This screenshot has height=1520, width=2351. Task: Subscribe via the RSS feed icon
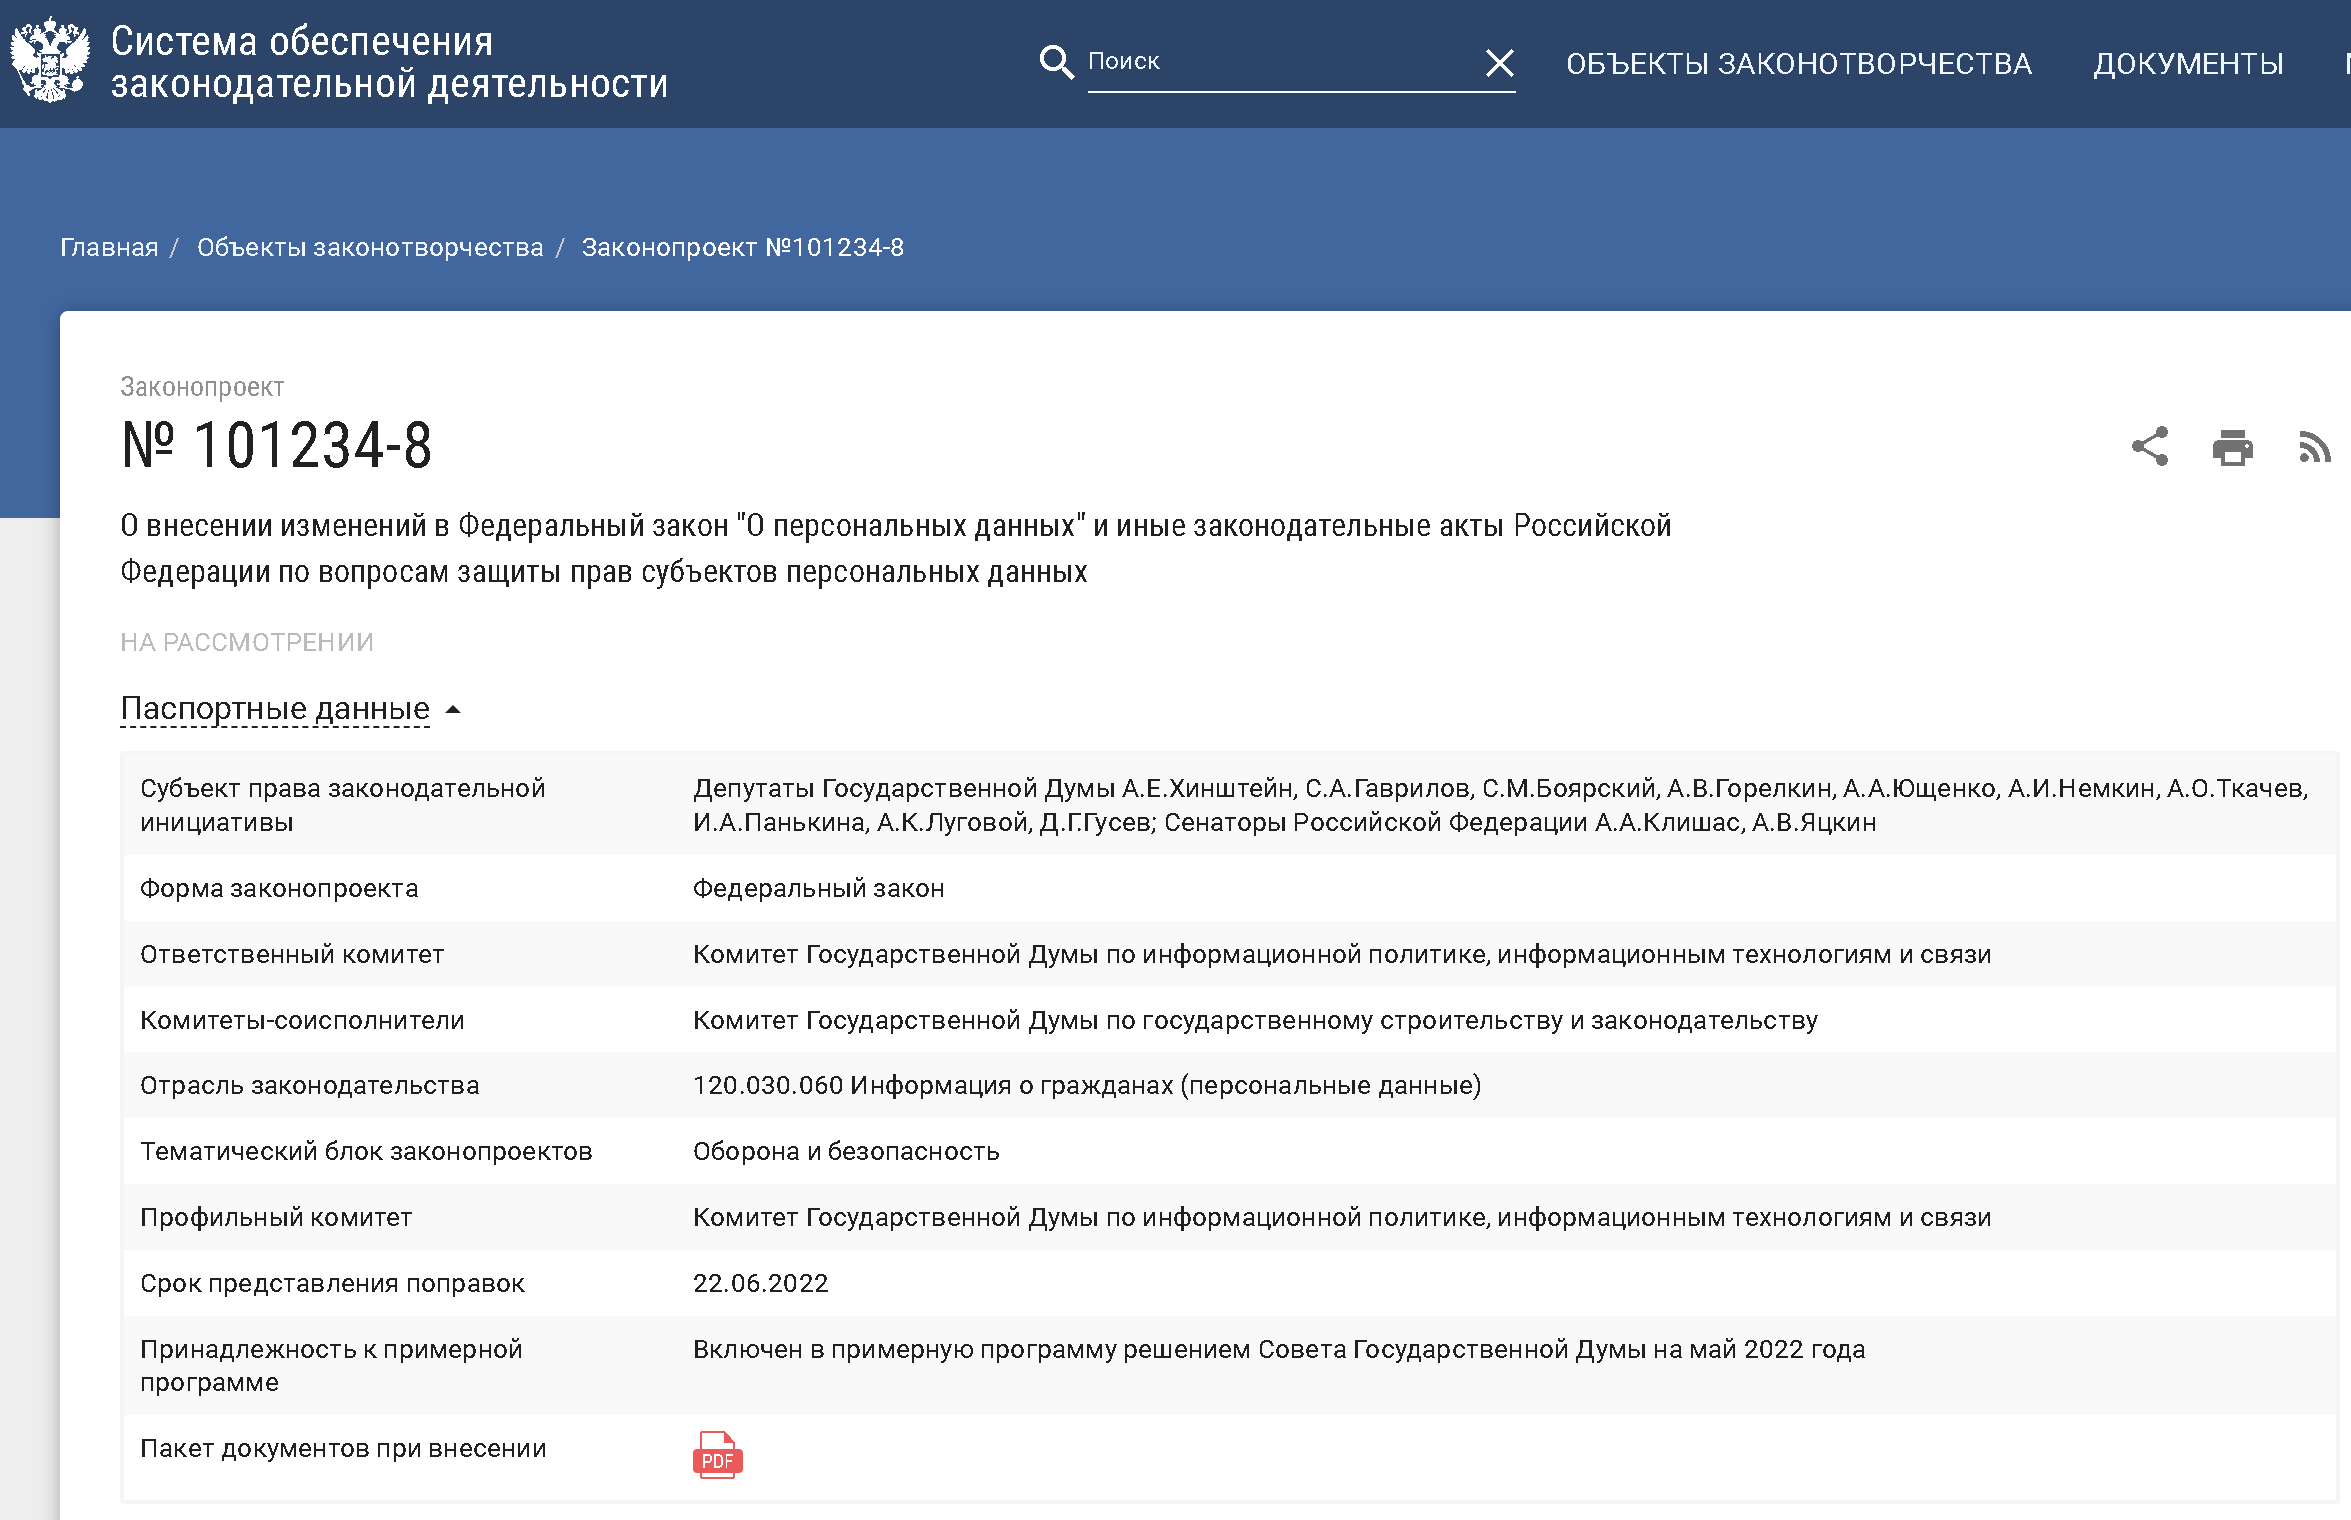(x=2314, y=447)
